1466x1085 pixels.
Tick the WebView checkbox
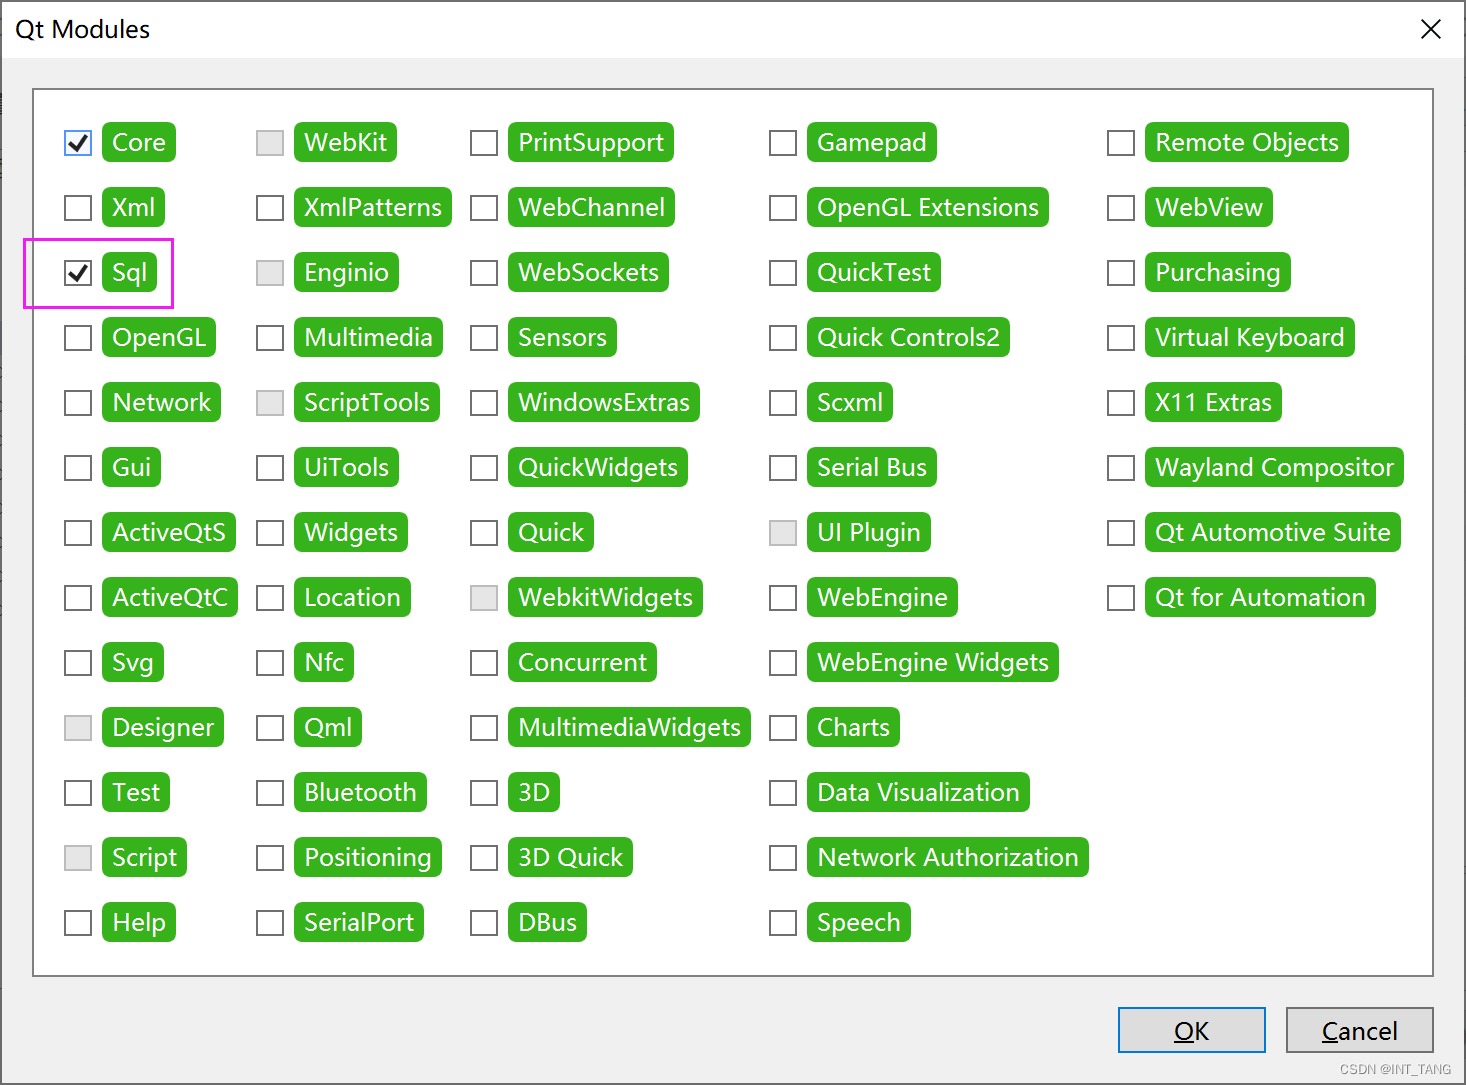(x=1121, y=208)
